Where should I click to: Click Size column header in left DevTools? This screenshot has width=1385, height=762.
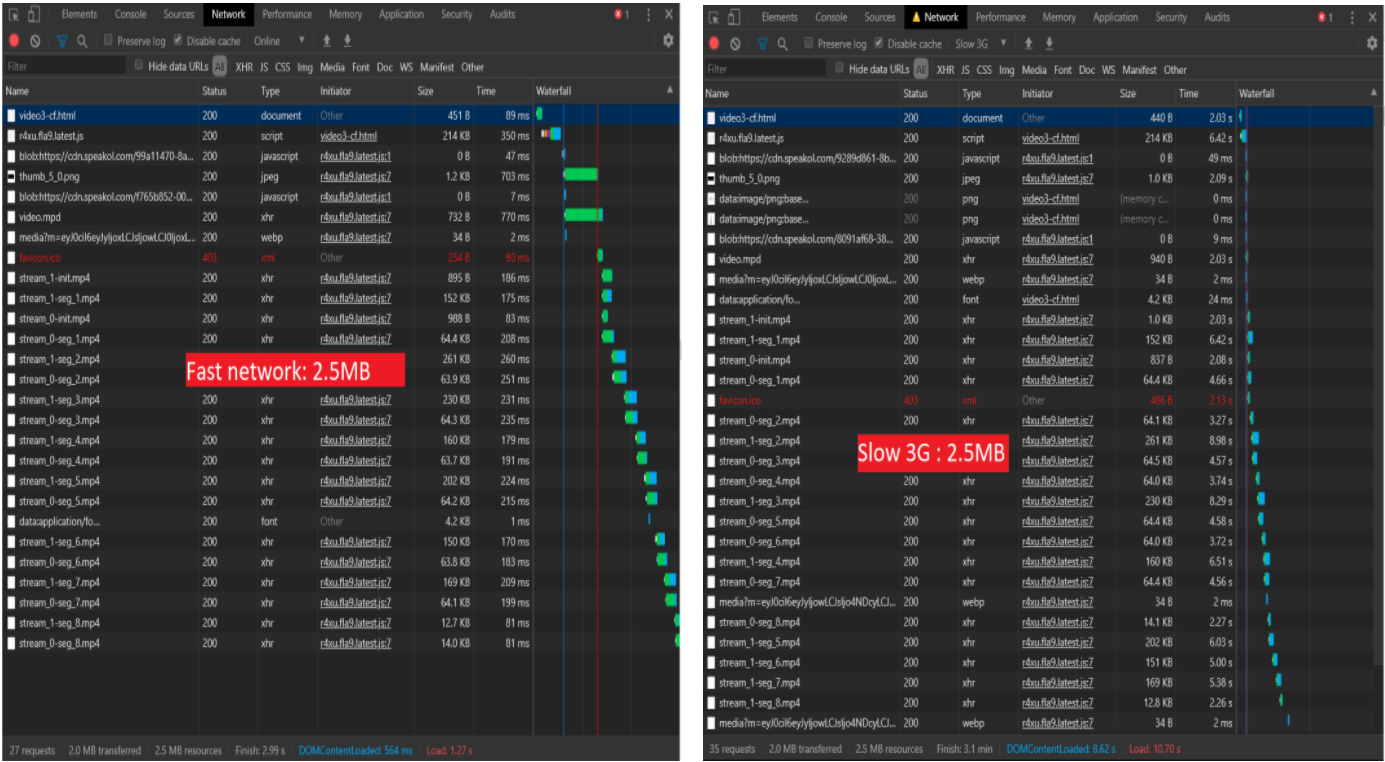pyautogui.click(x=444, y=91)
